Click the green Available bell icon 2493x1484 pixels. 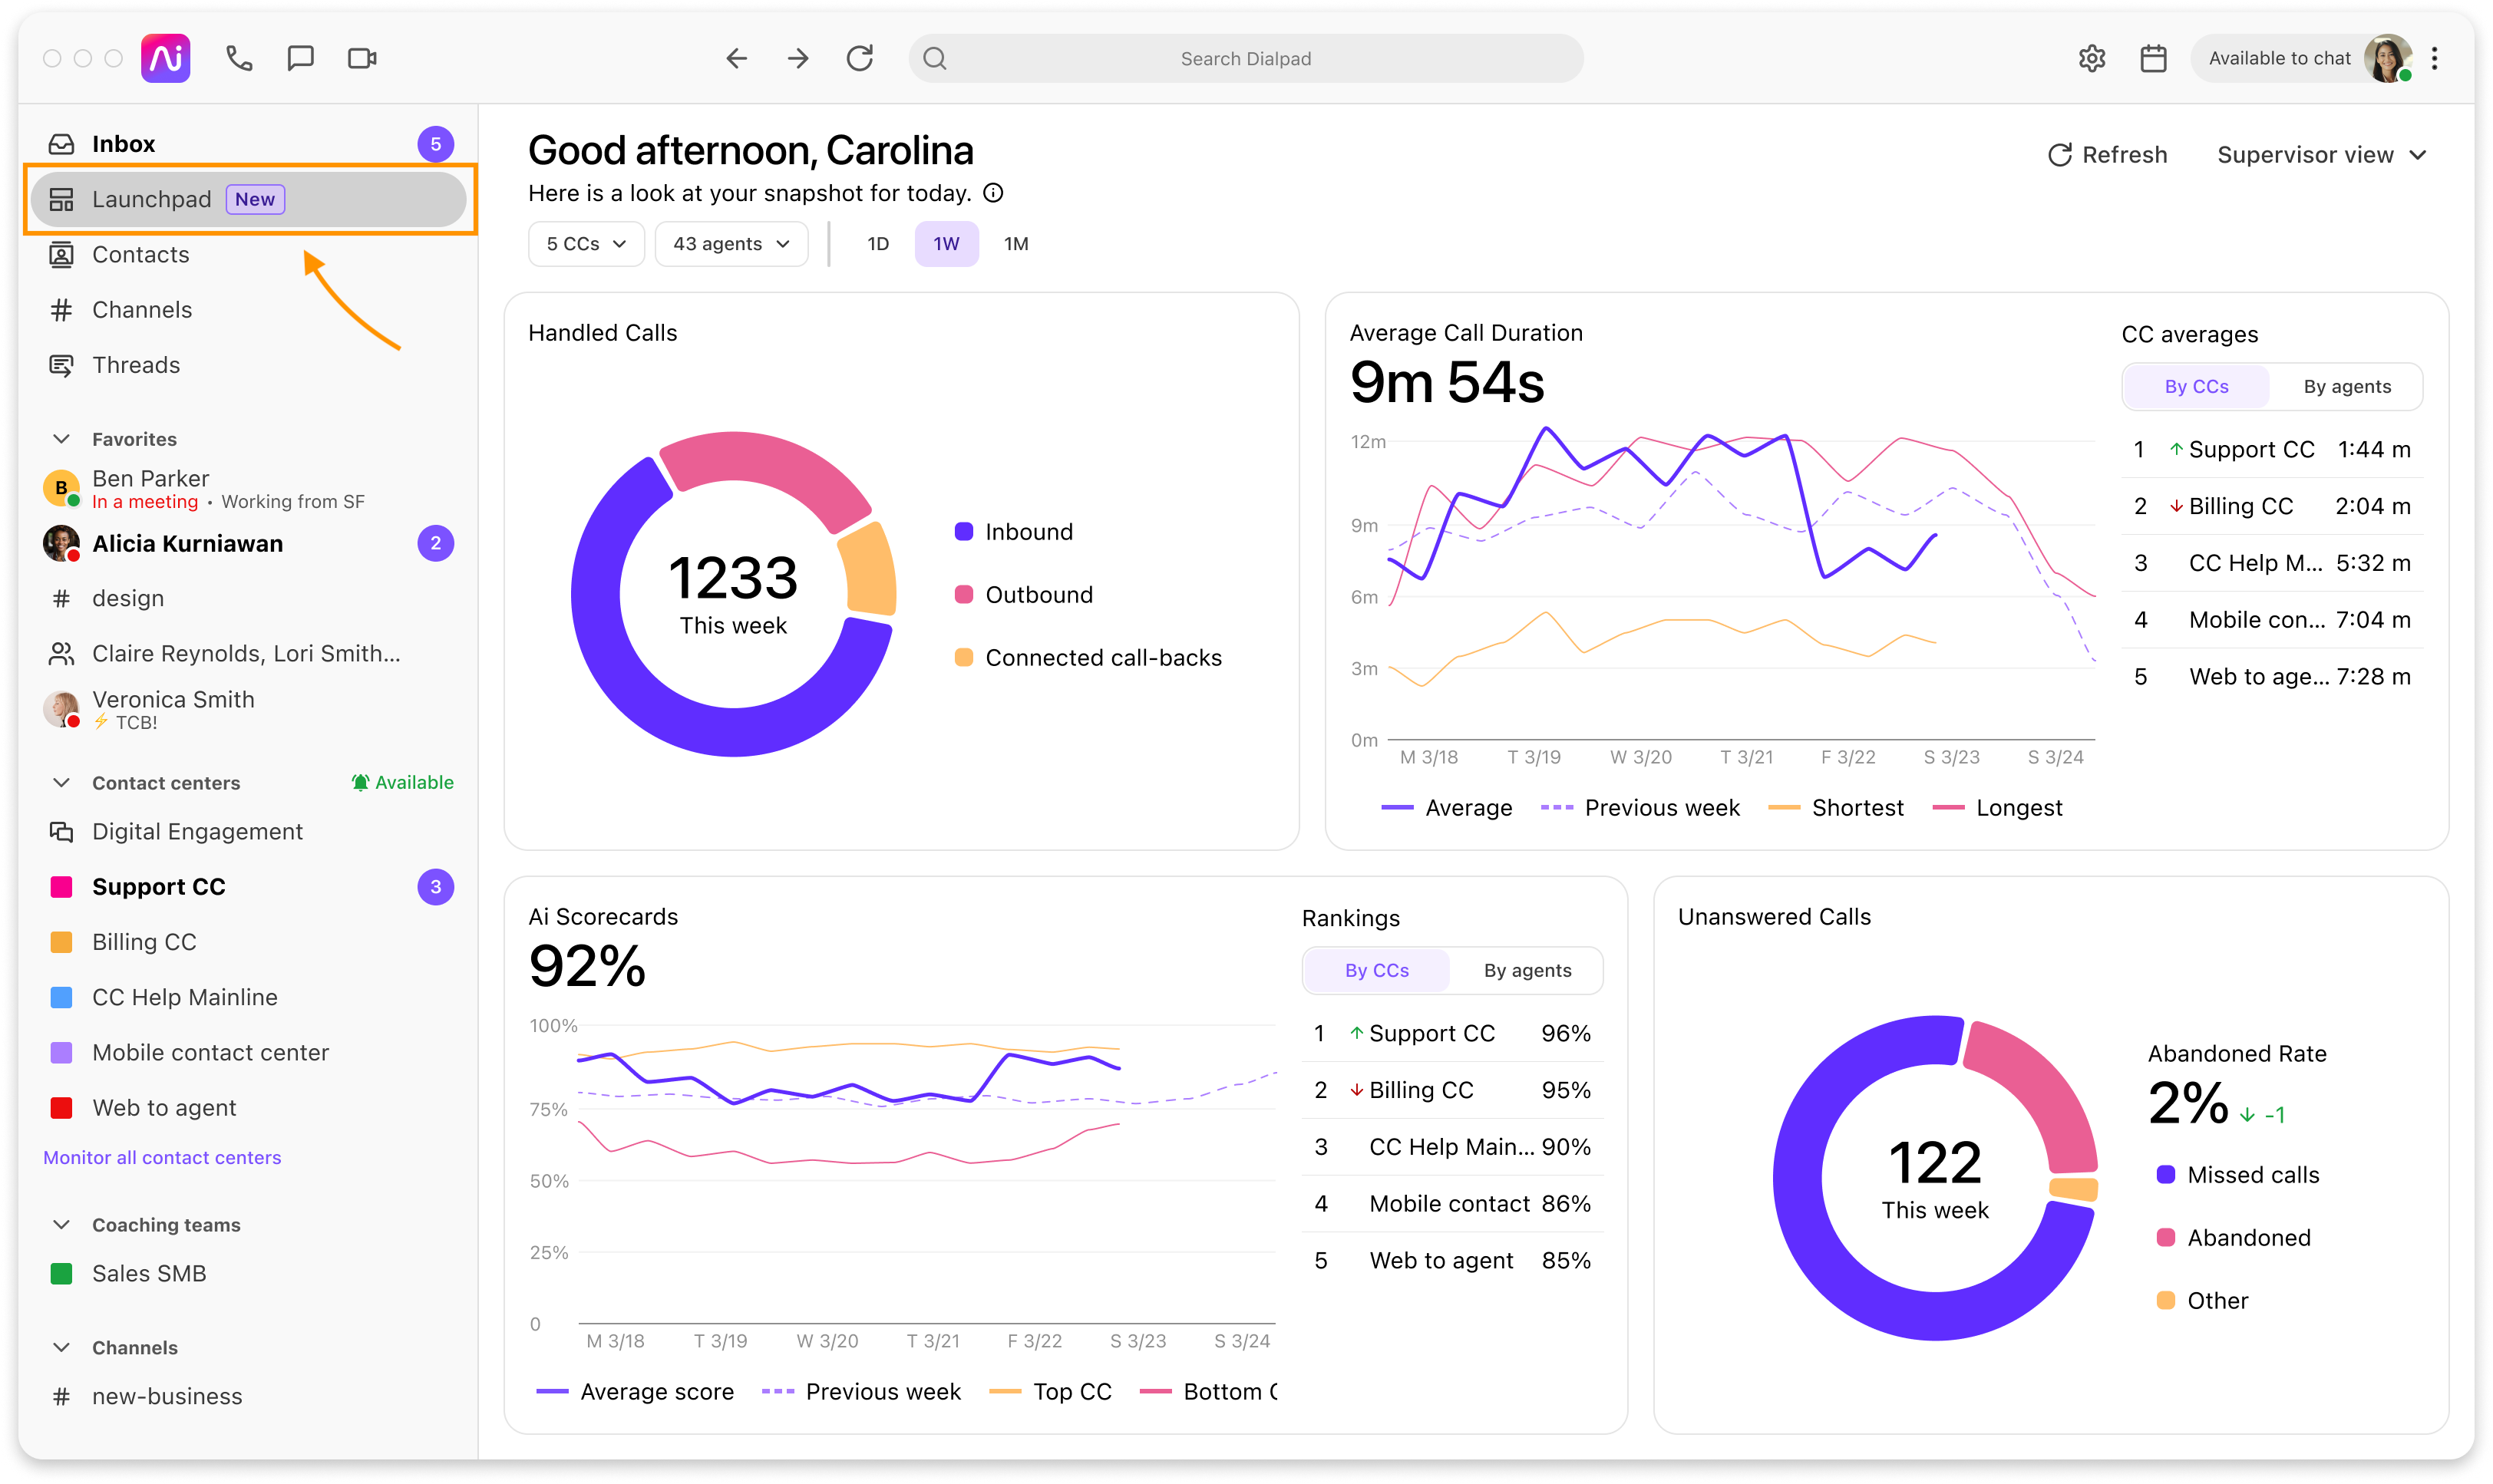tap(360, 782)
